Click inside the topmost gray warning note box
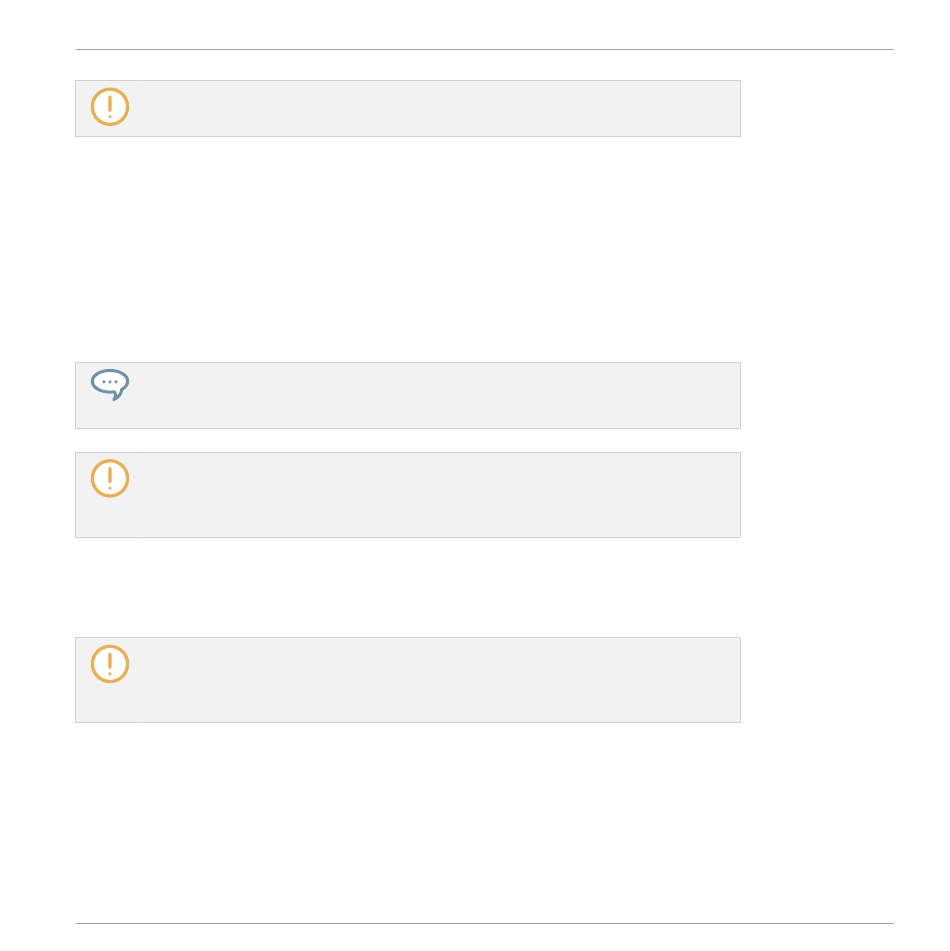Viewport: 950px width, 951px height. [408, 109]
